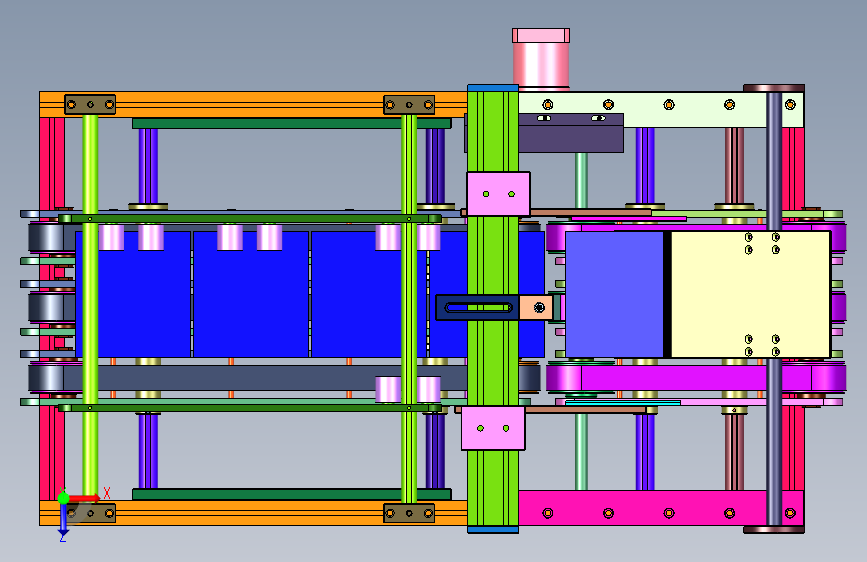The image size is (867, 562).
Task: Select the orange screw block next to the slotted bracket
Action: [x=536, y=308]
